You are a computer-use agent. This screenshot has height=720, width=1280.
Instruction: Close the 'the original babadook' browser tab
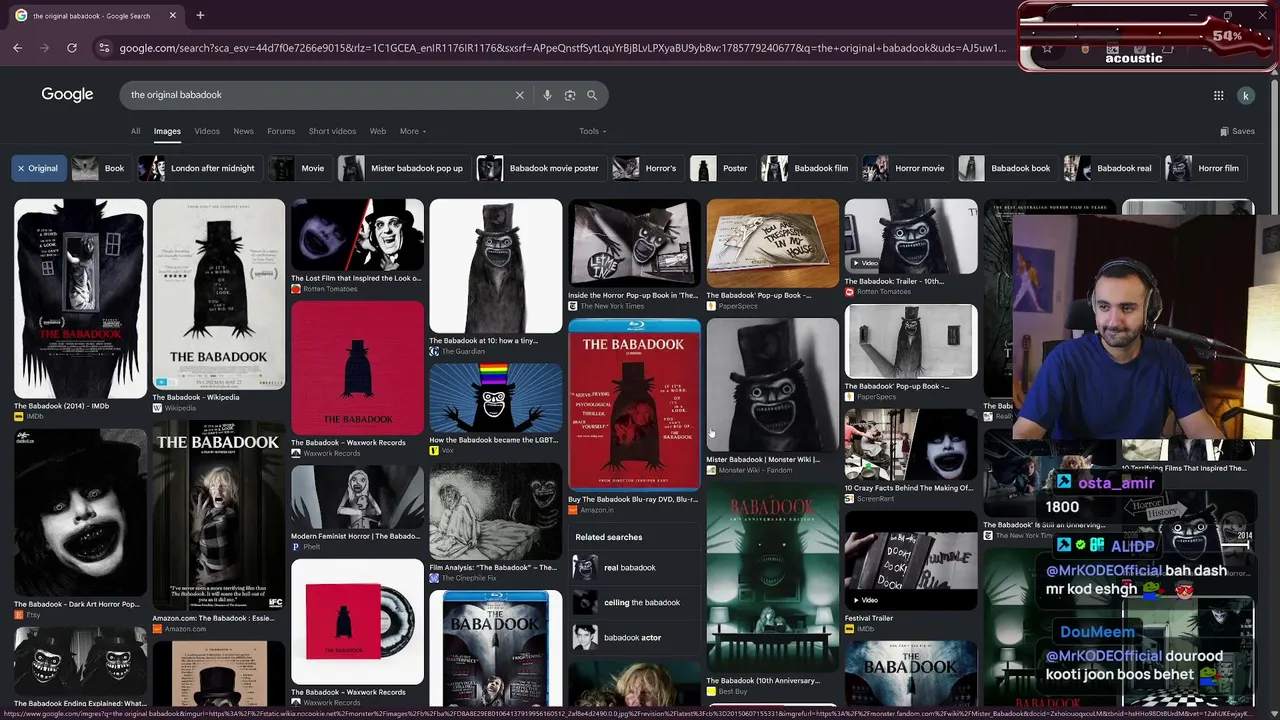(x=173, y=15)
